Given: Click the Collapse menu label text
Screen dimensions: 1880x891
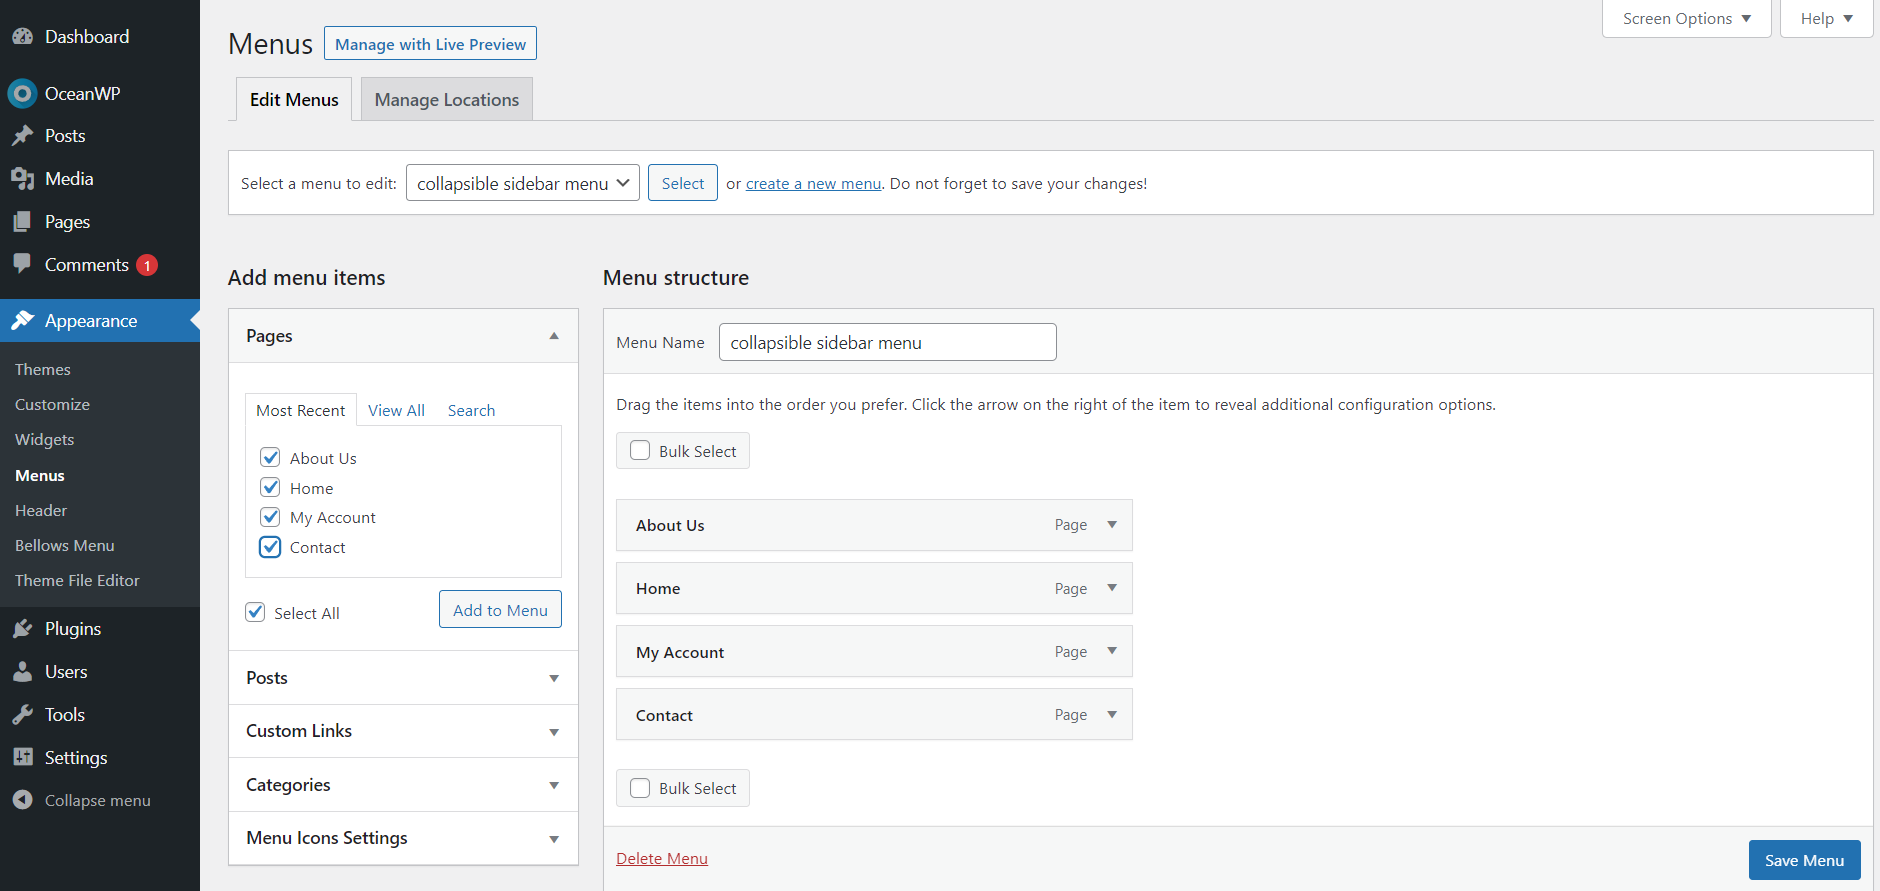Looking at the screenshot, I should point(98,800).
